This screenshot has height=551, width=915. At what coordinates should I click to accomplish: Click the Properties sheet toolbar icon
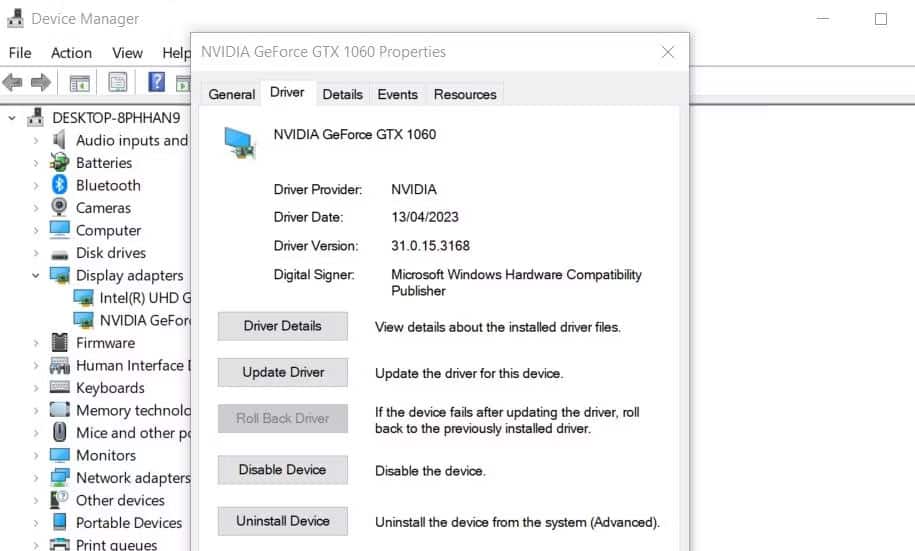(118, 82)
